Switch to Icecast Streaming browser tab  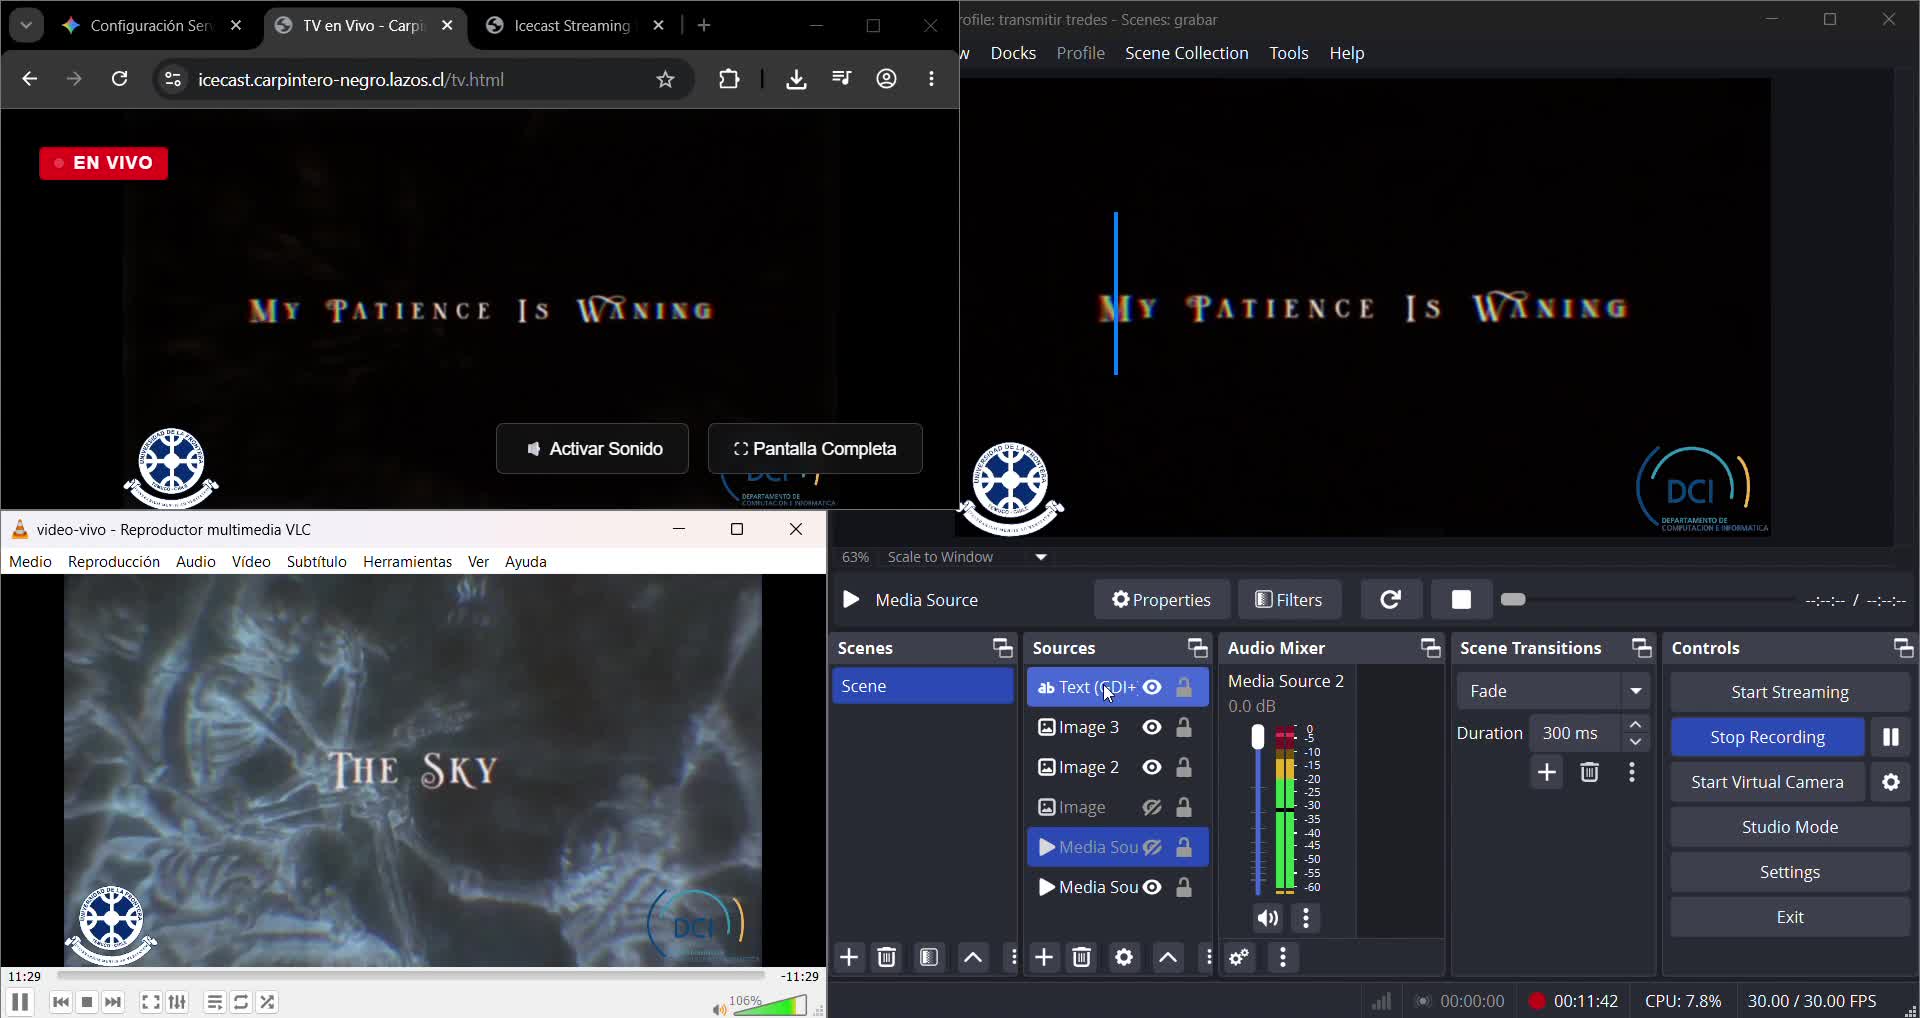(572, 26)
